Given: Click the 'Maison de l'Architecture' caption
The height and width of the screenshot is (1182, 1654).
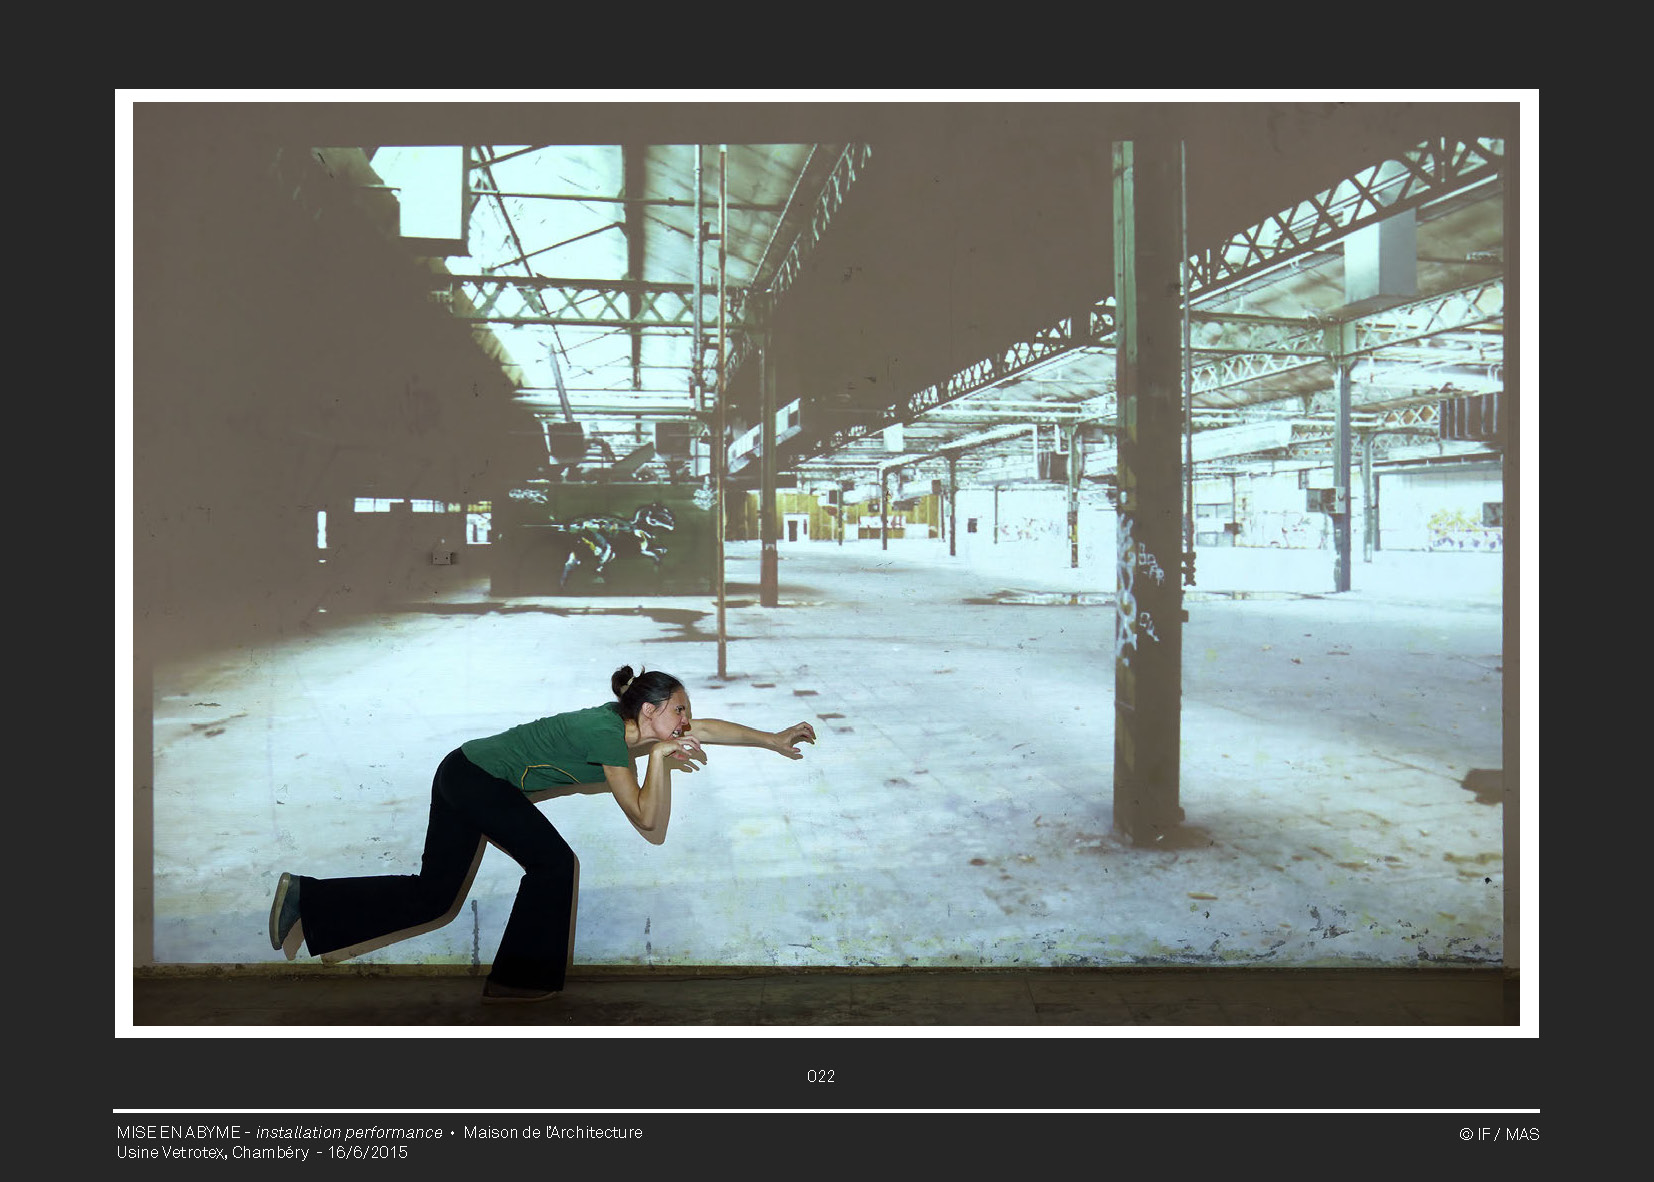Looking at the screenshot, I should point(553,1132).
